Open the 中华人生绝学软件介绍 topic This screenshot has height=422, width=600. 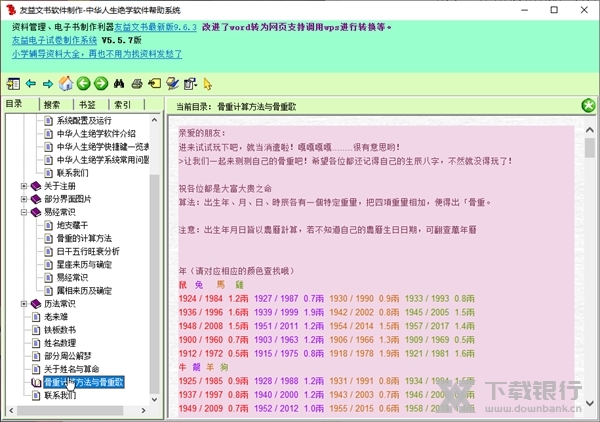(x=96, y=134)
